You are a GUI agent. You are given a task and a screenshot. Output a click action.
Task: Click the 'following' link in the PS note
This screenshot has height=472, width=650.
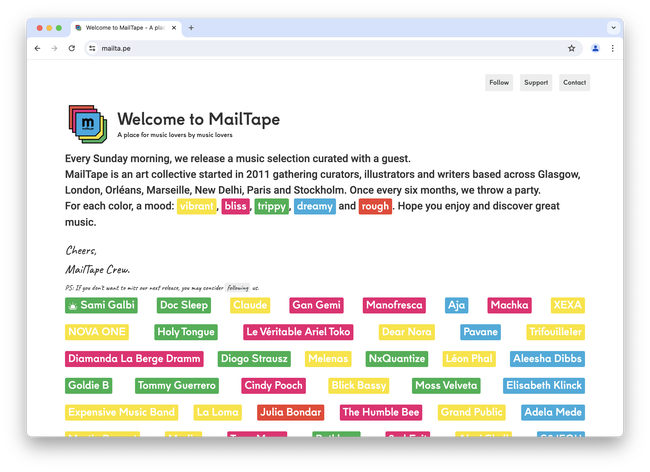pyautogui.click(x=238, y=288)
